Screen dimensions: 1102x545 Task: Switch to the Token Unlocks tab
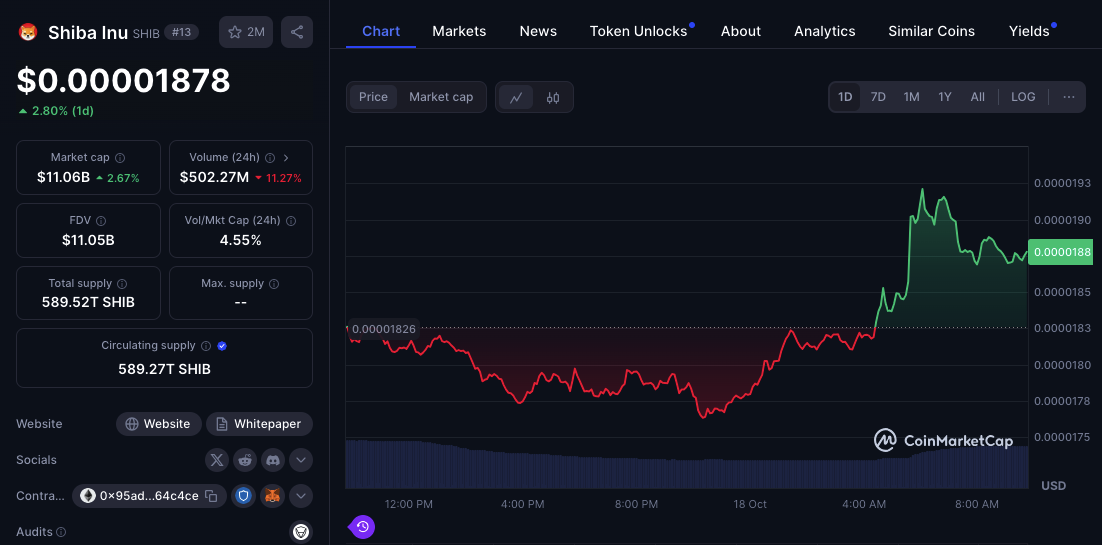tap(638, 31)
